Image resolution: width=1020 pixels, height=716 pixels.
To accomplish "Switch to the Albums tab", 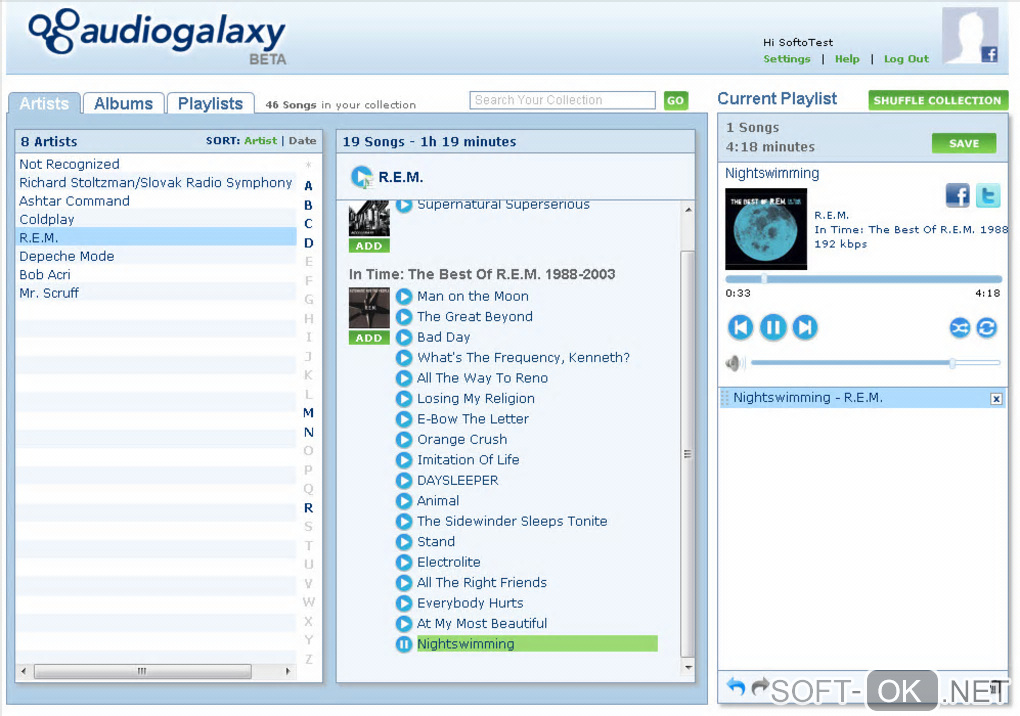I will click(x=124, y=103).
